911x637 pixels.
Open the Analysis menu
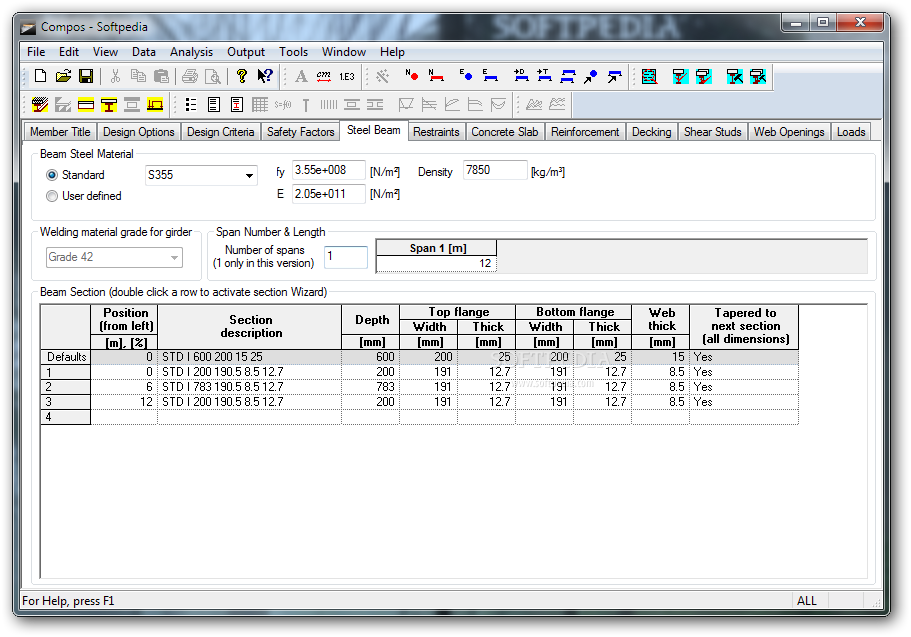point(191,52)
